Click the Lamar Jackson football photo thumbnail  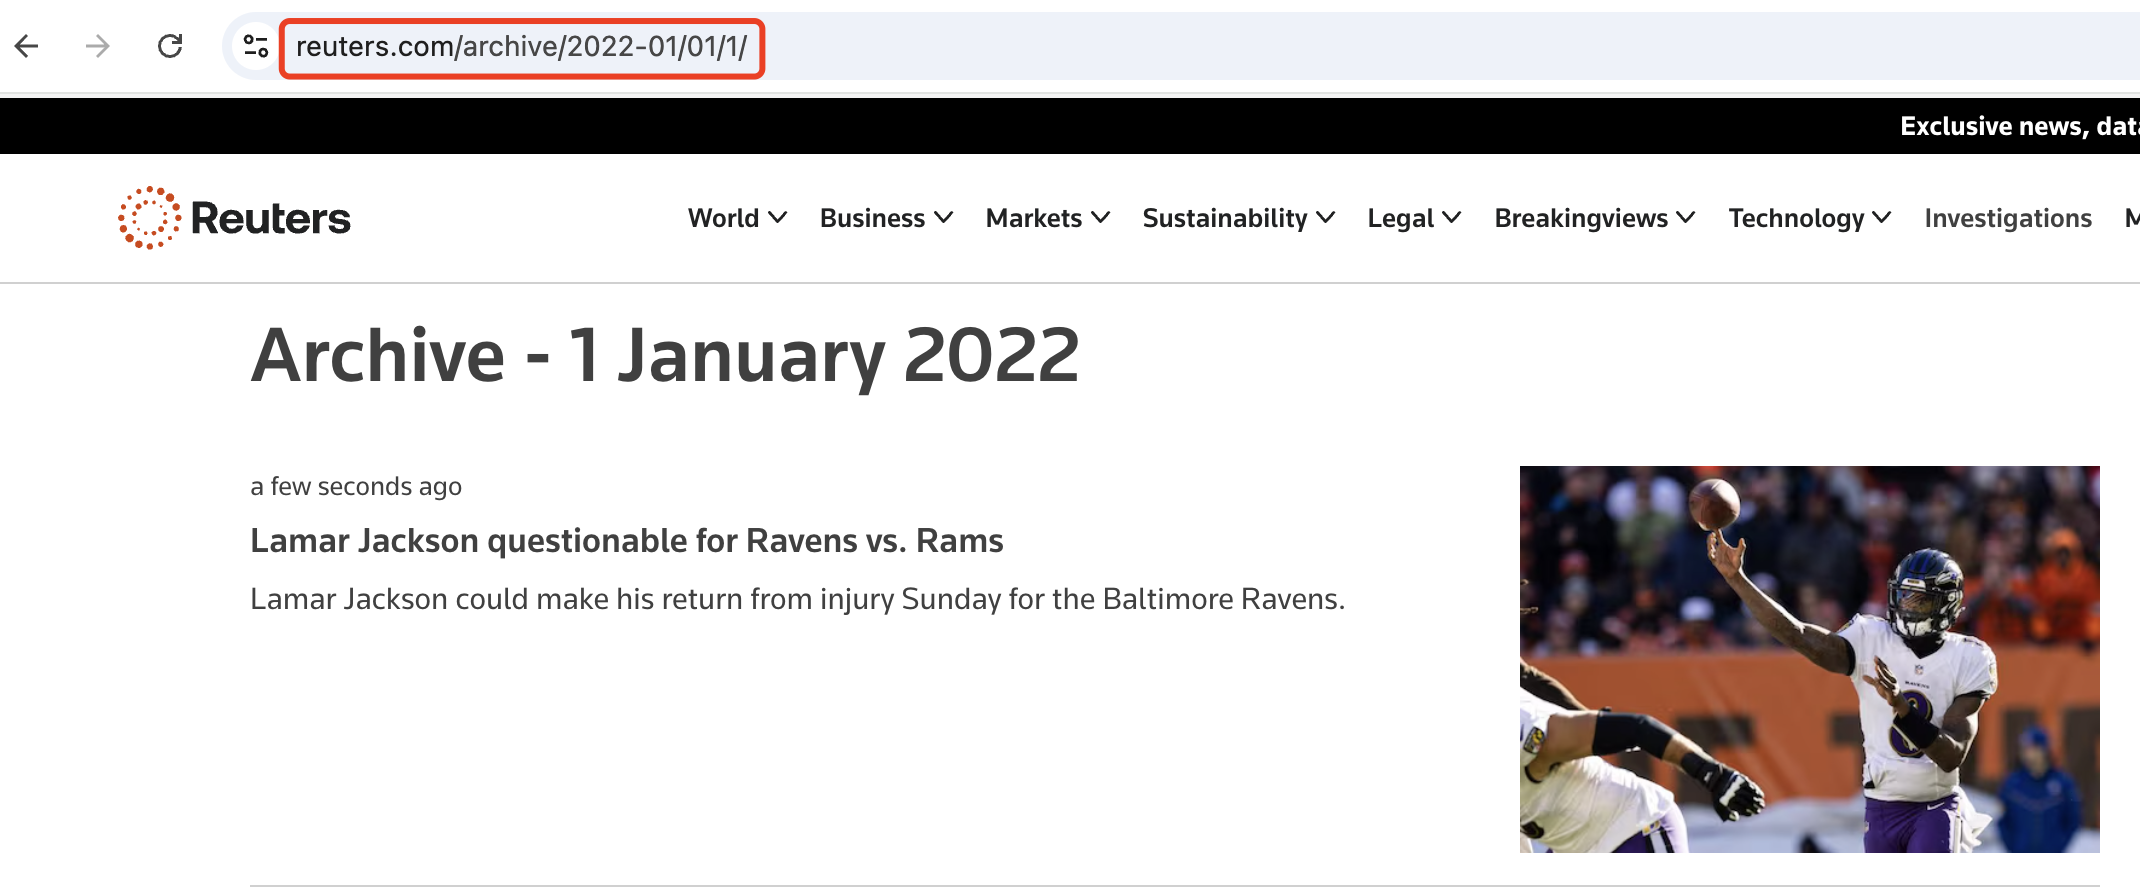coord(1809,659)
